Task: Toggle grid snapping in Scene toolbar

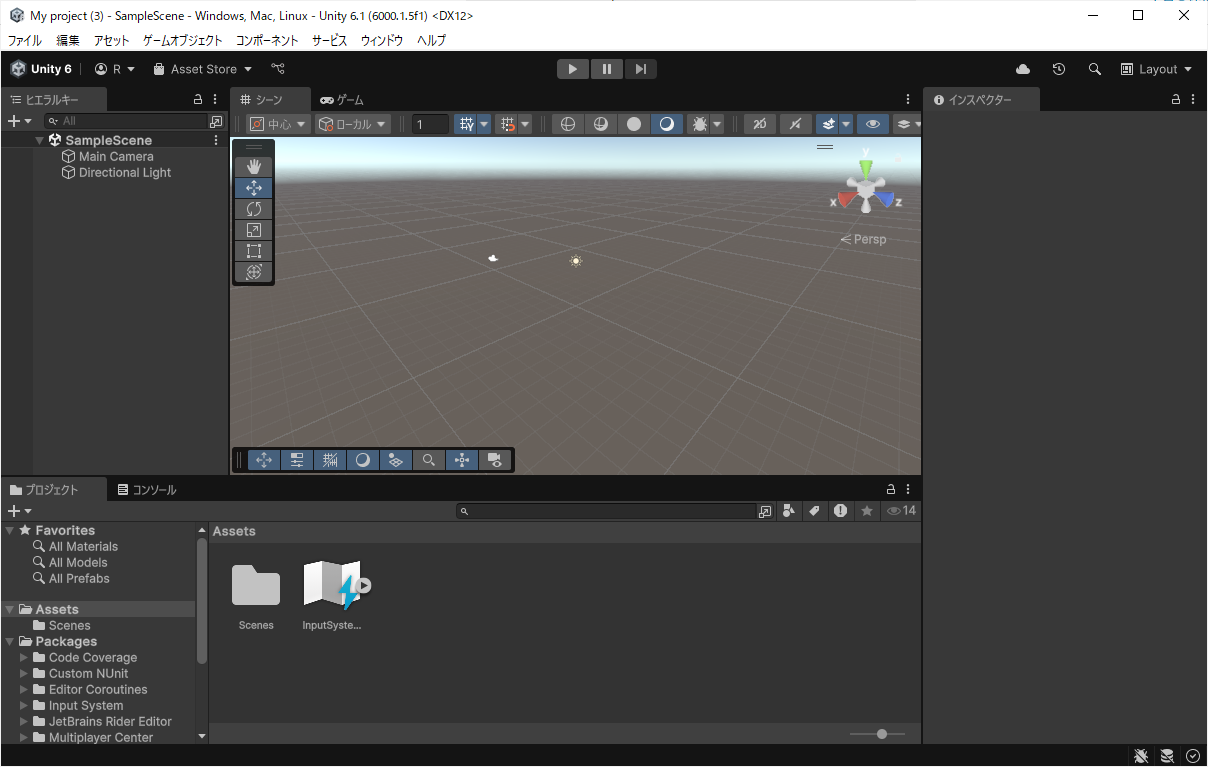Action: [x=508, y=124]
